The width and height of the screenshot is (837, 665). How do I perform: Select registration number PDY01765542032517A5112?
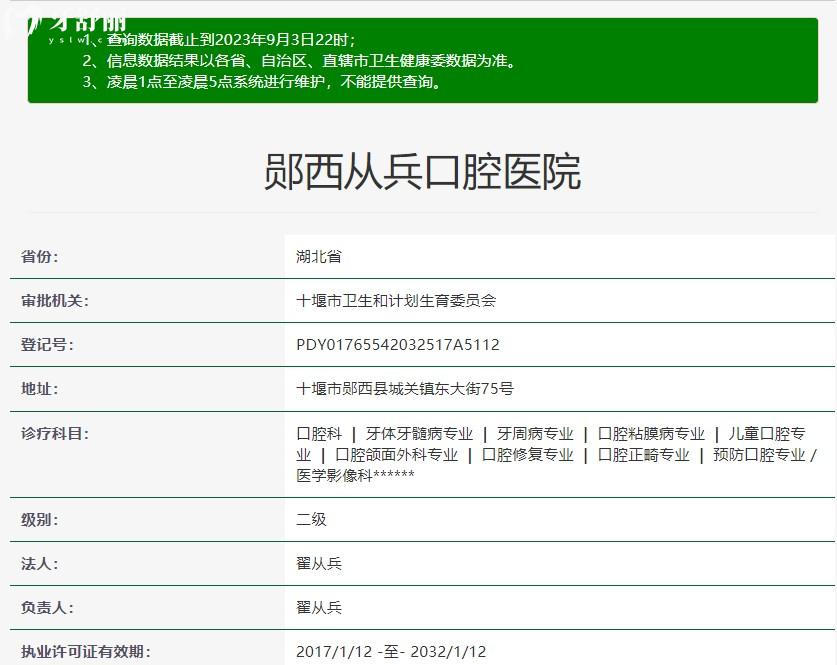pos(400,343)
